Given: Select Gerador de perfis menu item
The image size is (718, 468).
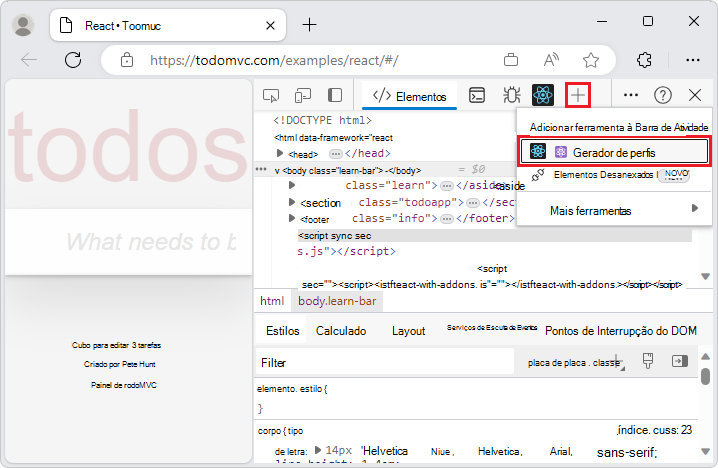Looking at the screenshot, I should [614, 152].
